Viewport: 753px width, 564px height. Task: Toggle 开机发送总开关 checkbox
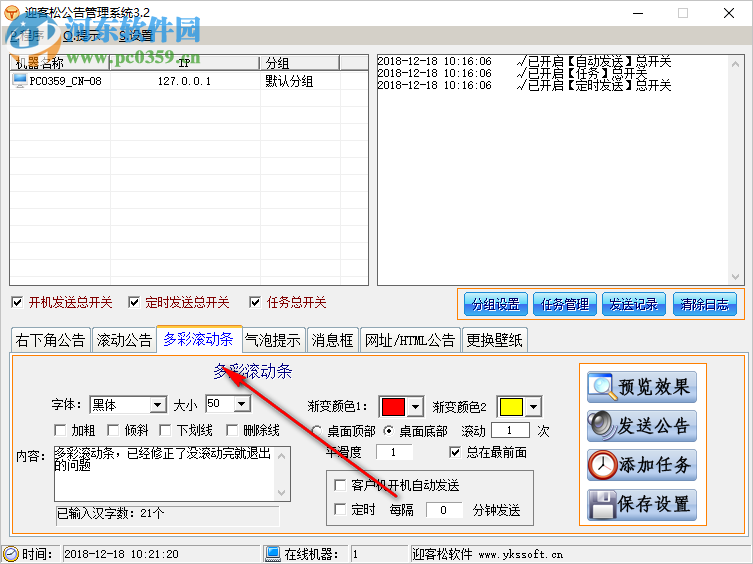(x=17, y=302)
